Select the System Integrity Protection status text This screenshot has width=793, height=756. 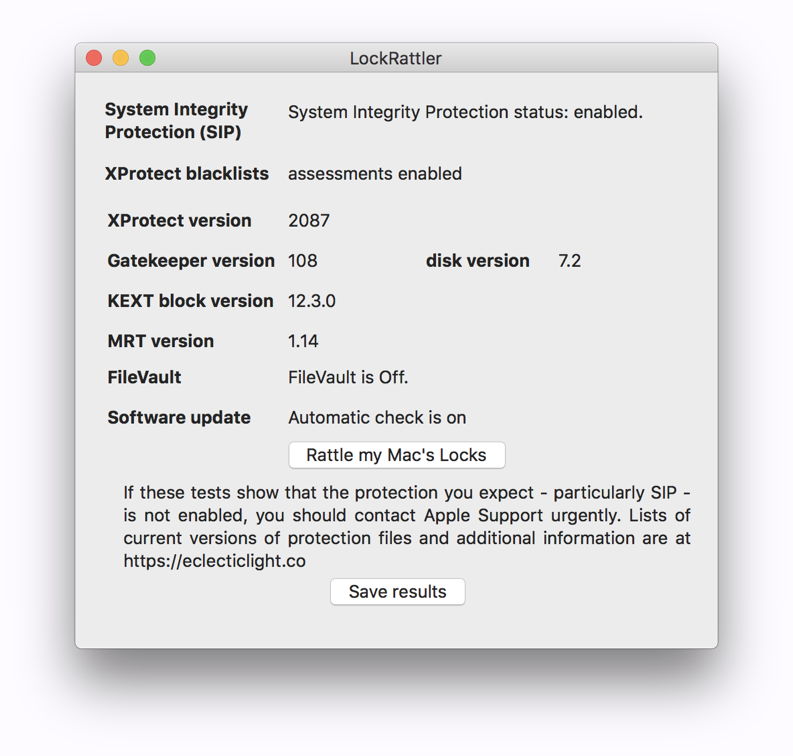[x=465, y=112]
